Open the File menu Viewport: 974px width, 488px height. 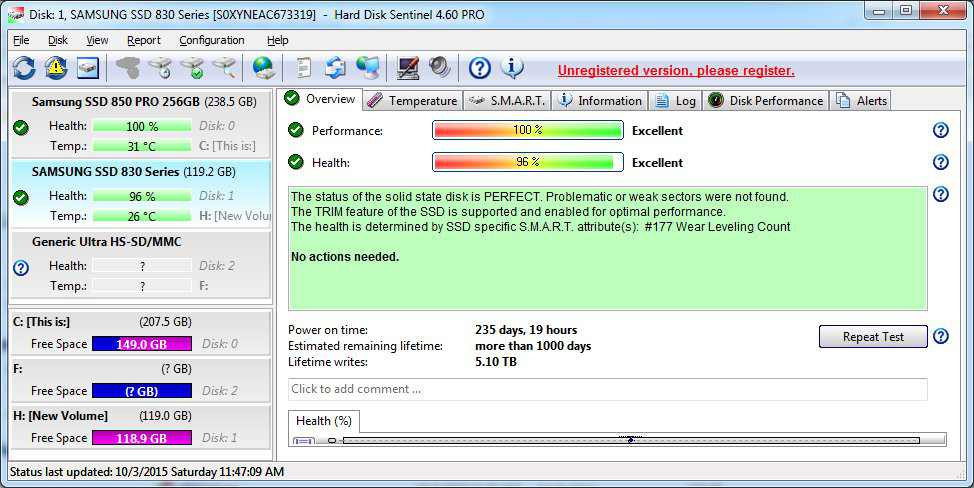coord(21,40)
